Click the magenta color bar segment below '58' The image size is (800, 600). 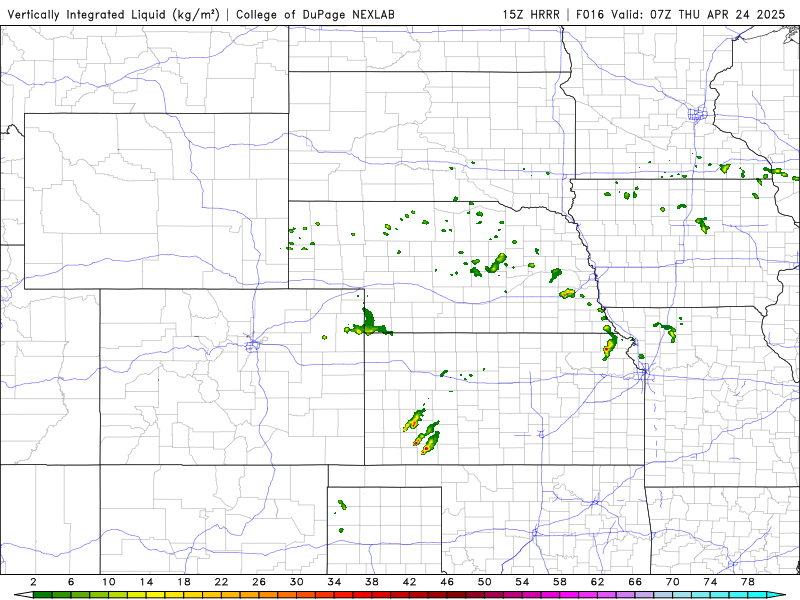[x=569, y=595]
